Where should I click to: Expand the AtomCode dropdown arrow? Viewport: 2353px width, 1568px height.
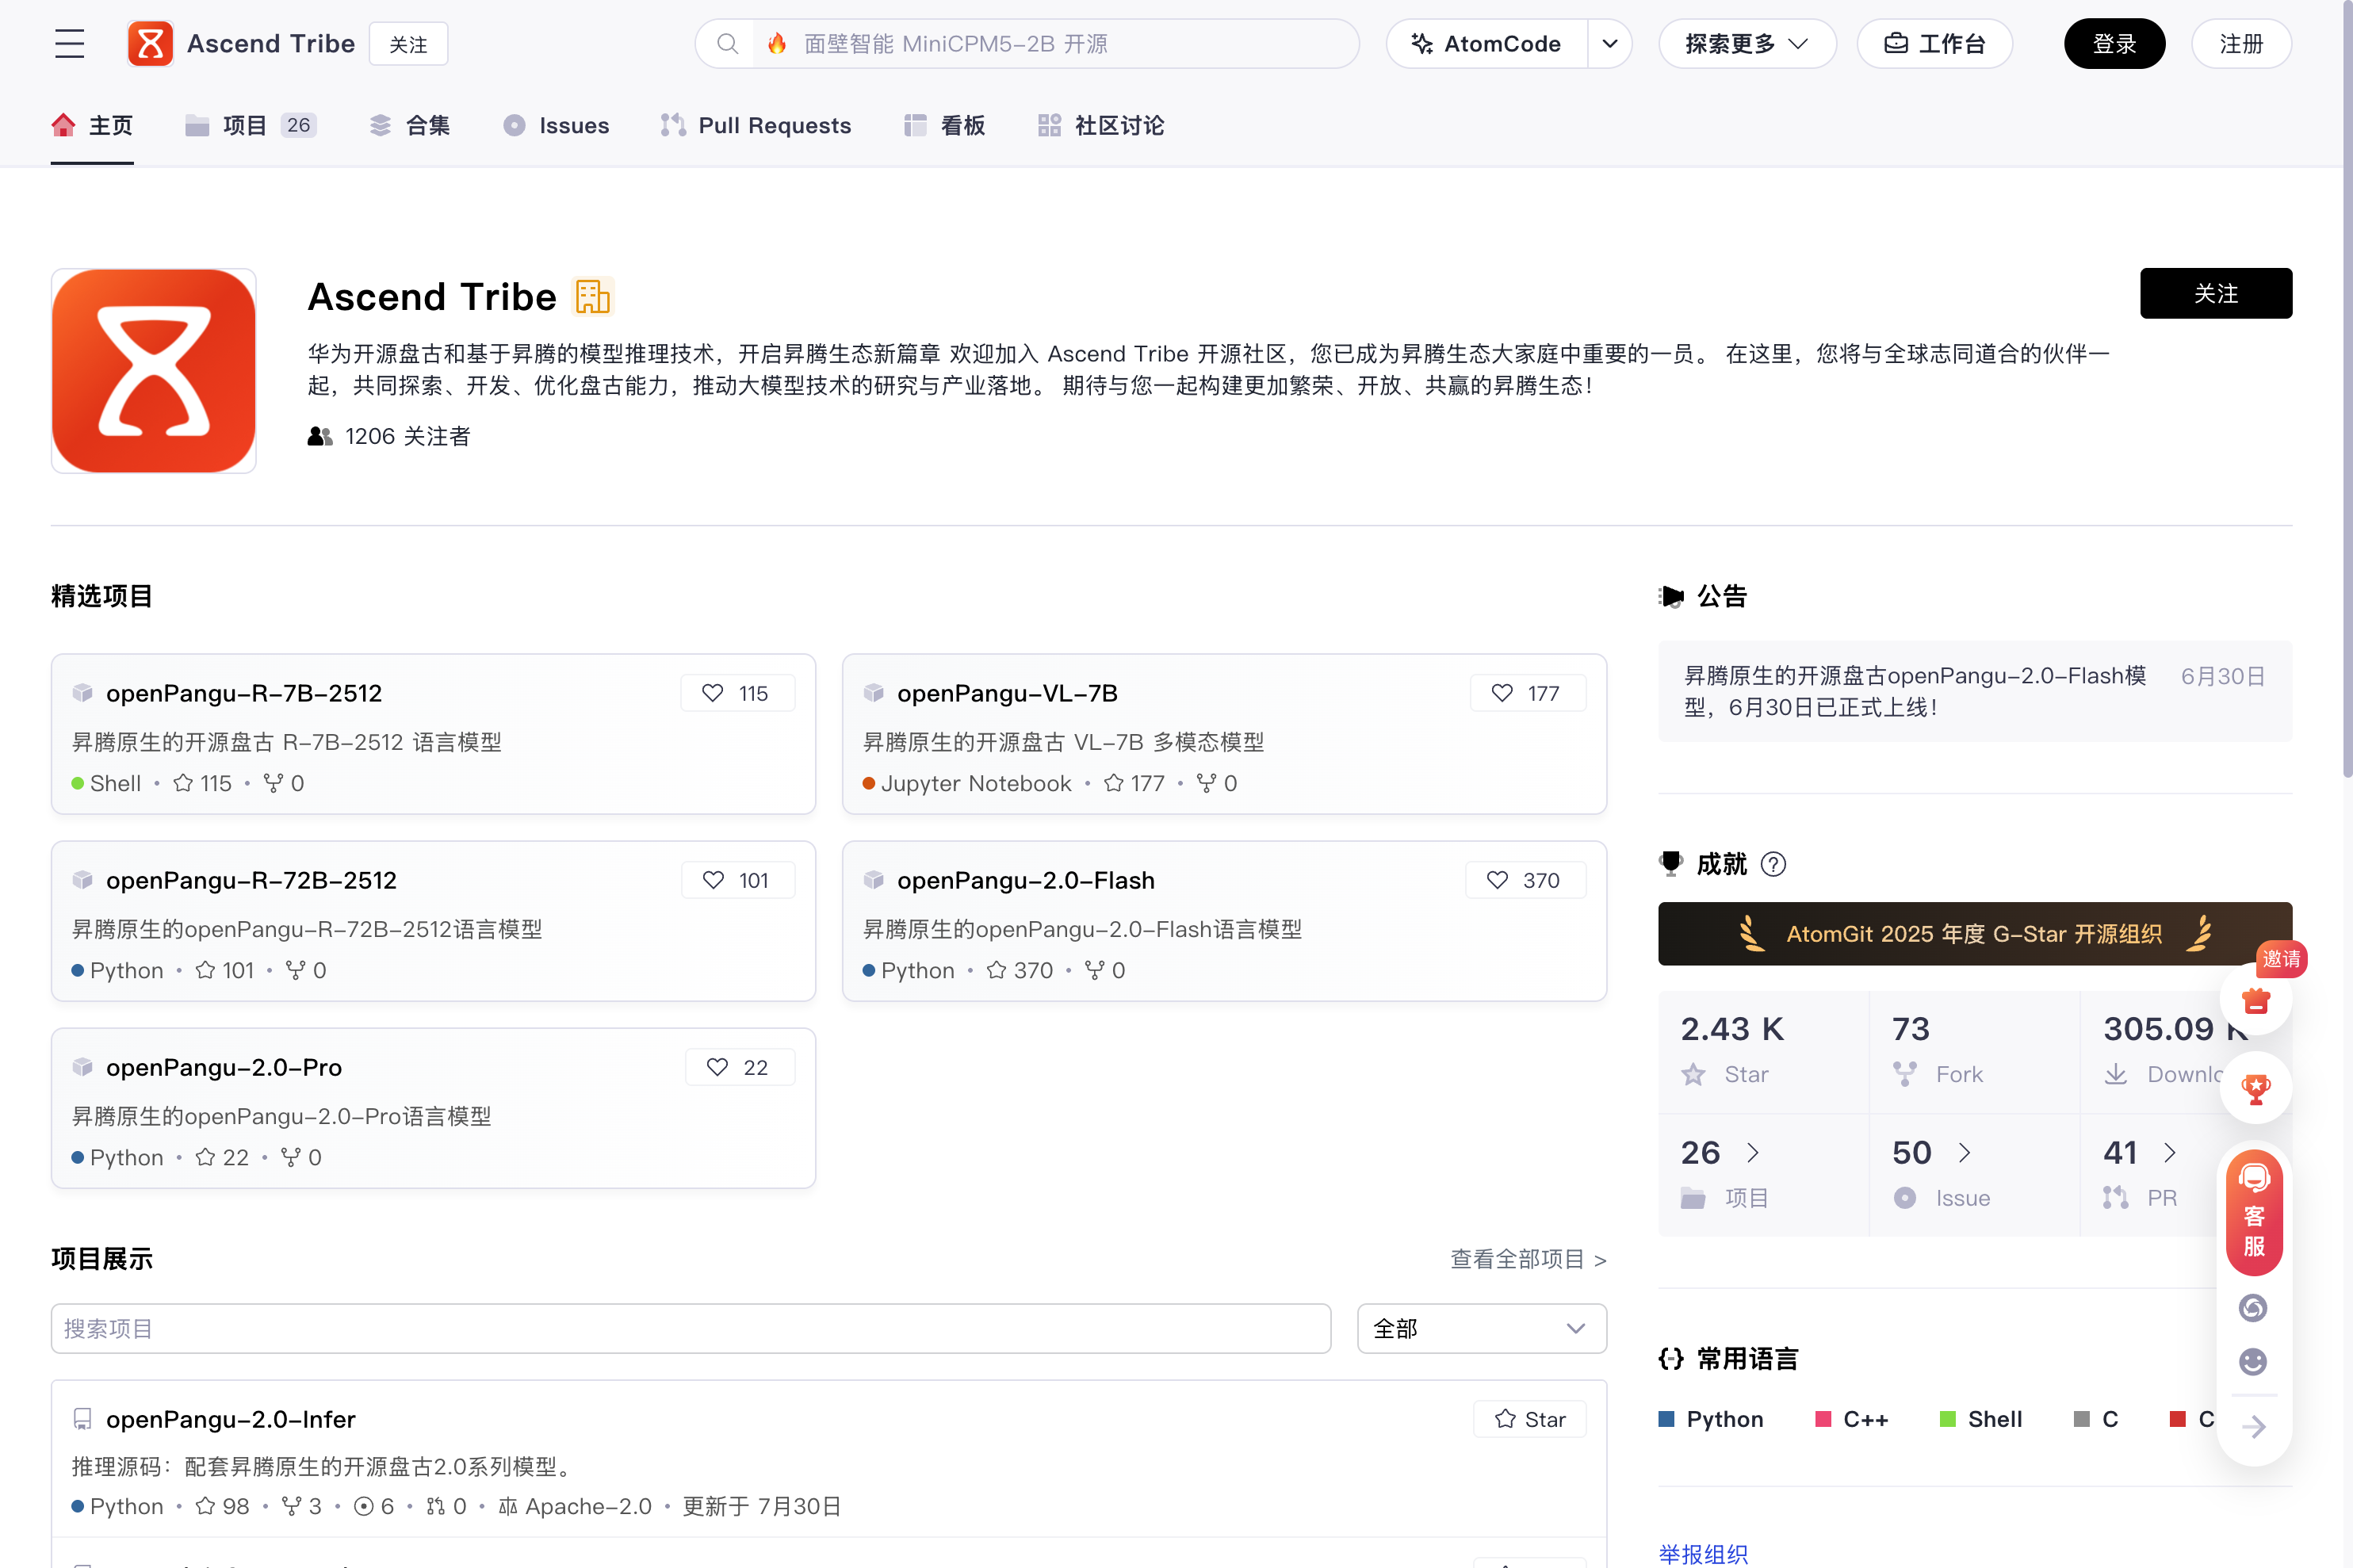[1610, 44]
